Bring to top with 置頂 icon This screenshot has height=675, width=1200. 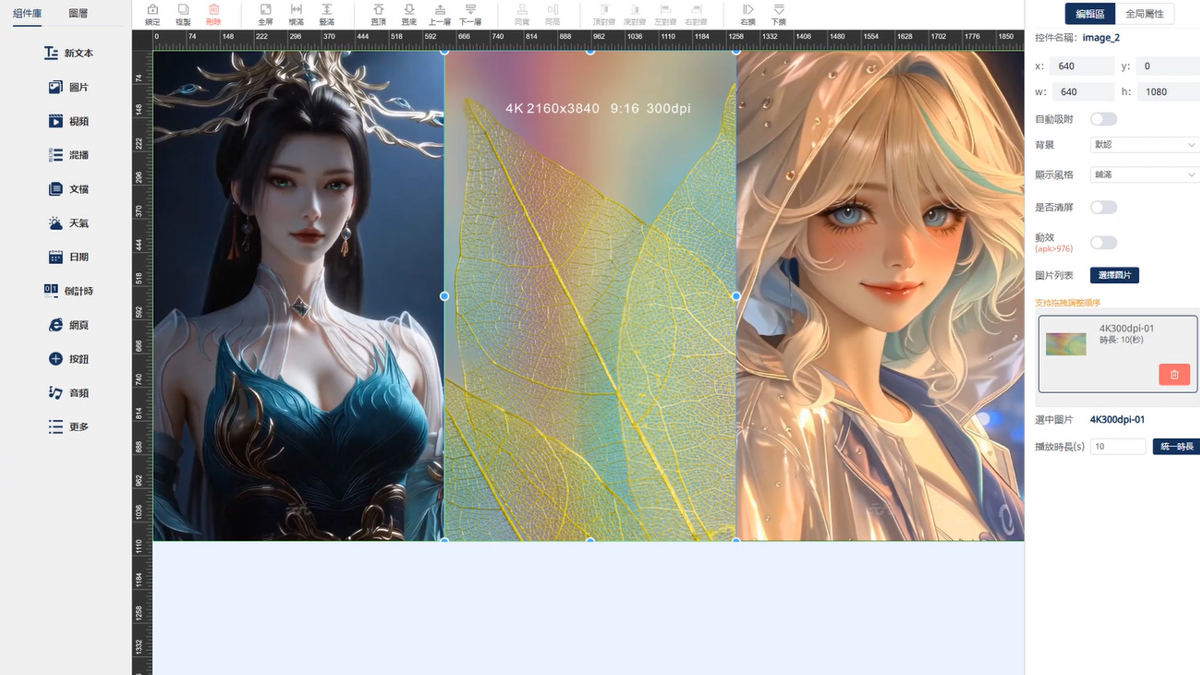point(378,13)
